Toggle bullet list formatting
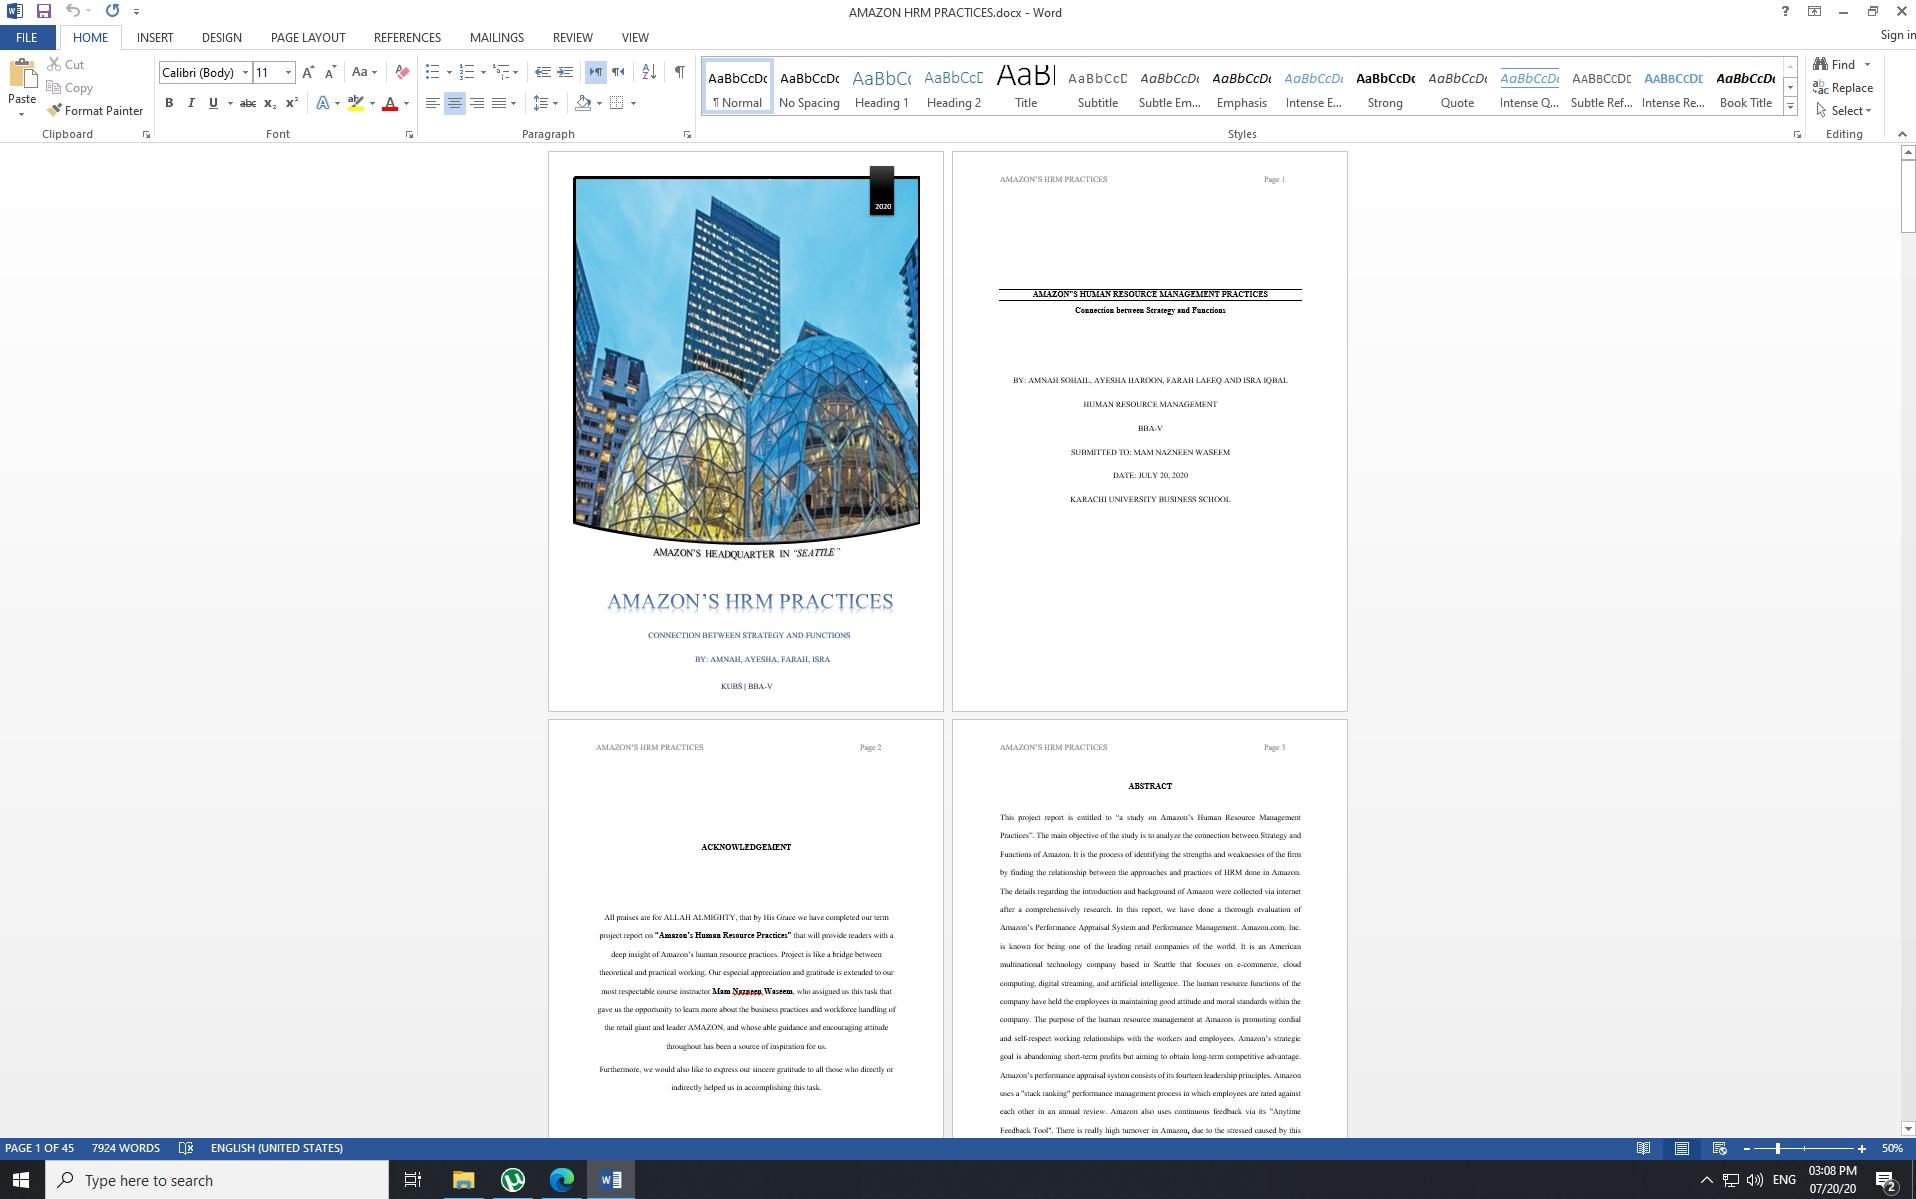The width and height of the screenshot is (1916, 1199). pos(432,71)
